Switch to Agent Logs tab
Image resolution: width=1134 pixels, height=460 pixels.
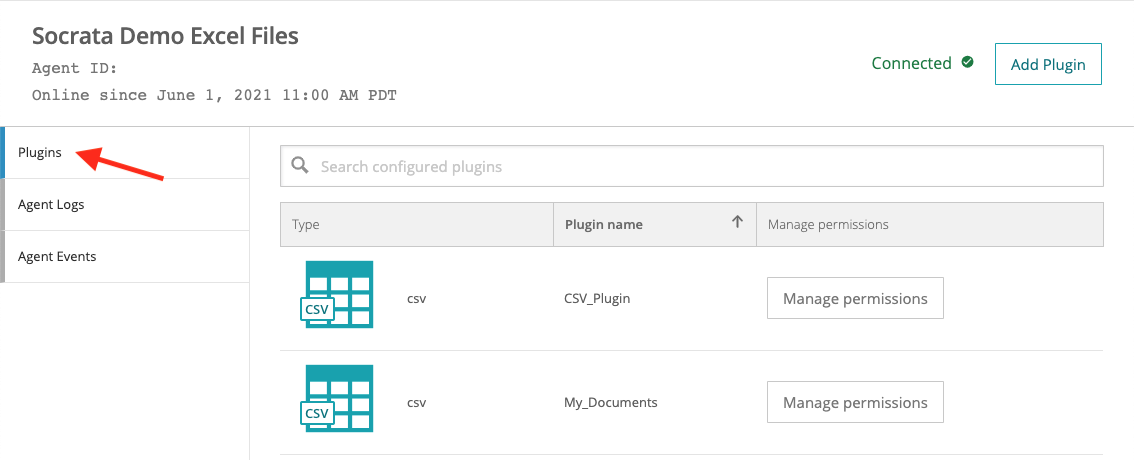(x=125, y=205)
